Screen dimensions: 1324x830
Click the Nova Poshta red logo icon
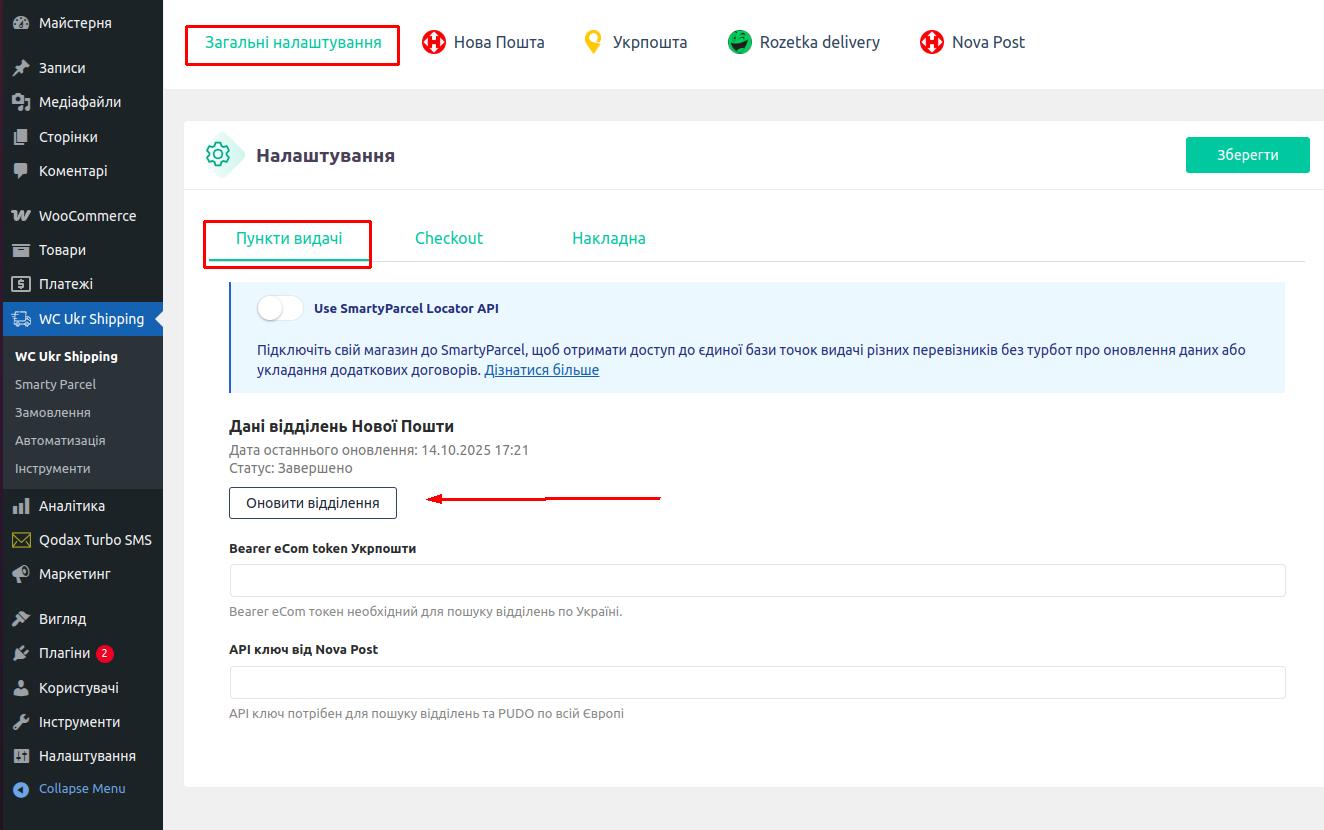tap(433, 42)
